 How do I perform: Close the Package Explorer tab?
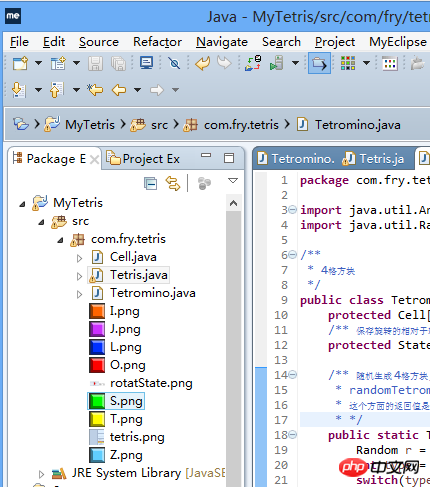[x=95, y=160]
